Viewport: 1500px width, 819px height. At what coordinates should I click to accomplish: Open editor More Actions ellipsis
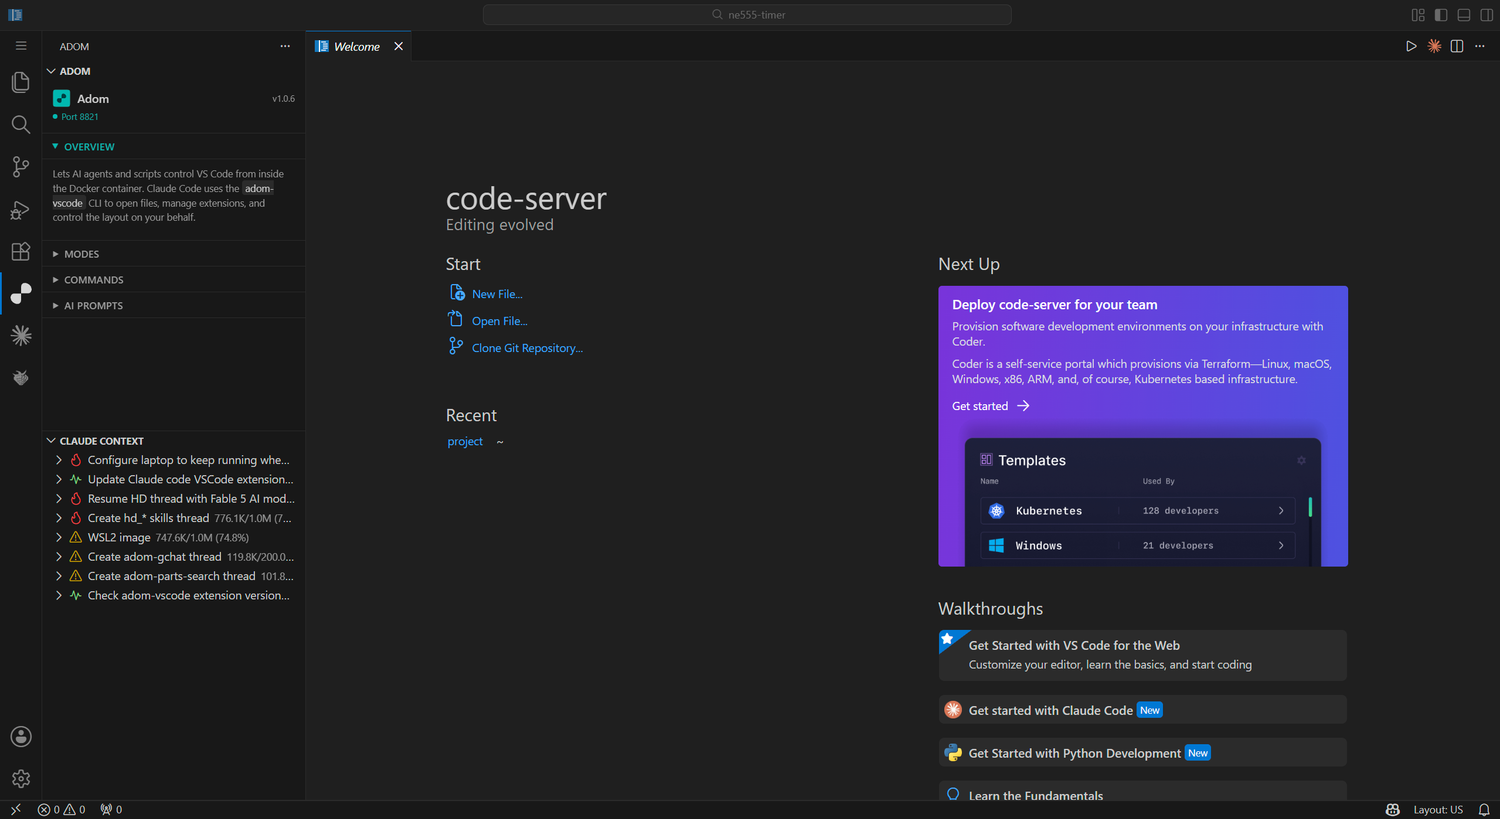pyautogui.click(x=1480, y=46)
